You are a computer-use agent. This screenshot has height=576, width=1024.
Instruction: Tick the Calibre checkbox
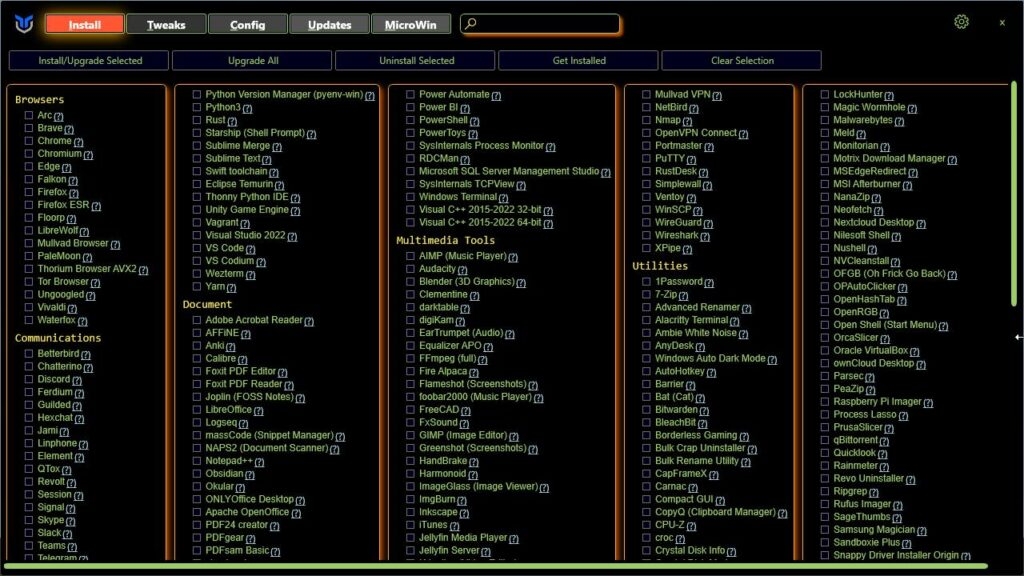point(197,359)
